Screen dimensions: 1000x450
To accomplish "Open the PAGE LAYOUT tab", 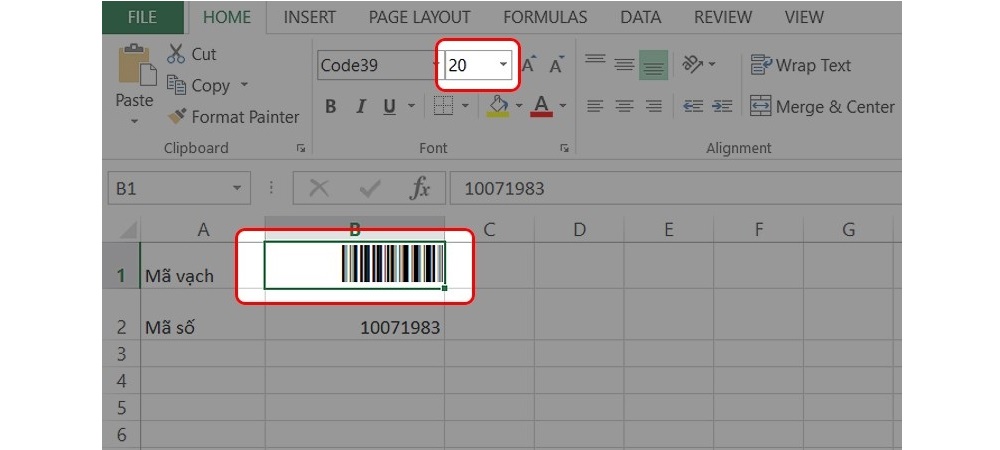I will pos(419,17).
